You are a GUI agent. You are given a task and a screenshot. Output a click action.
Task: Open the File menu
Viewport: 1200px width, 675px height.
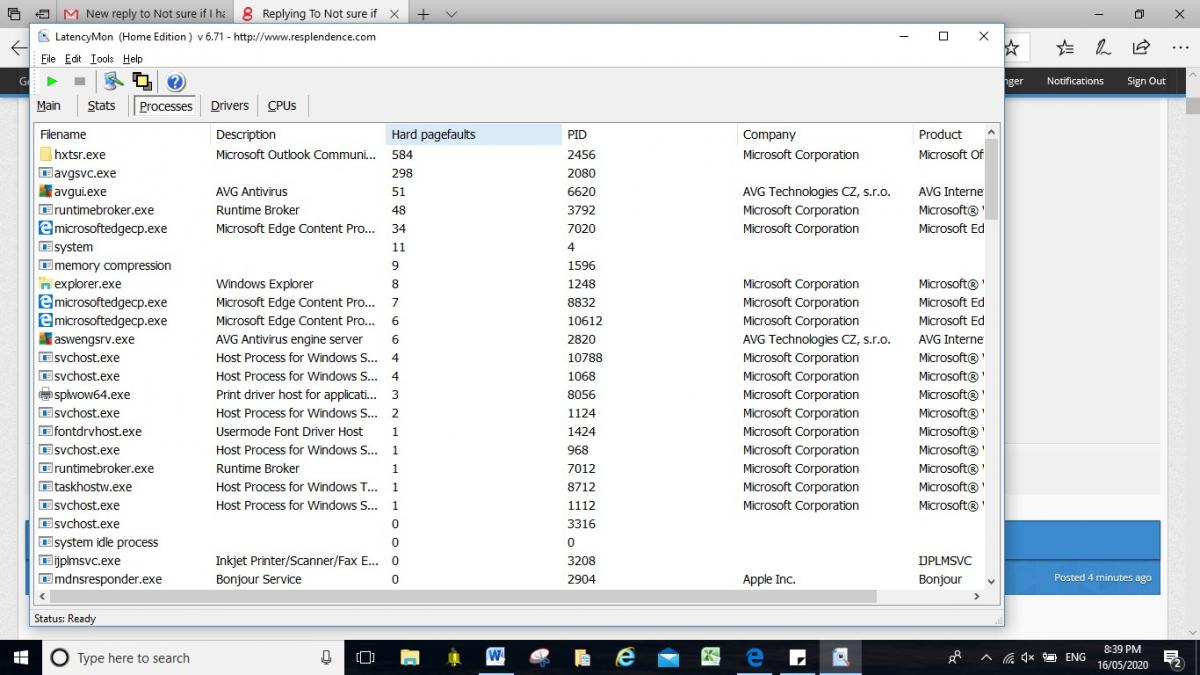click(x=48, y=59)
